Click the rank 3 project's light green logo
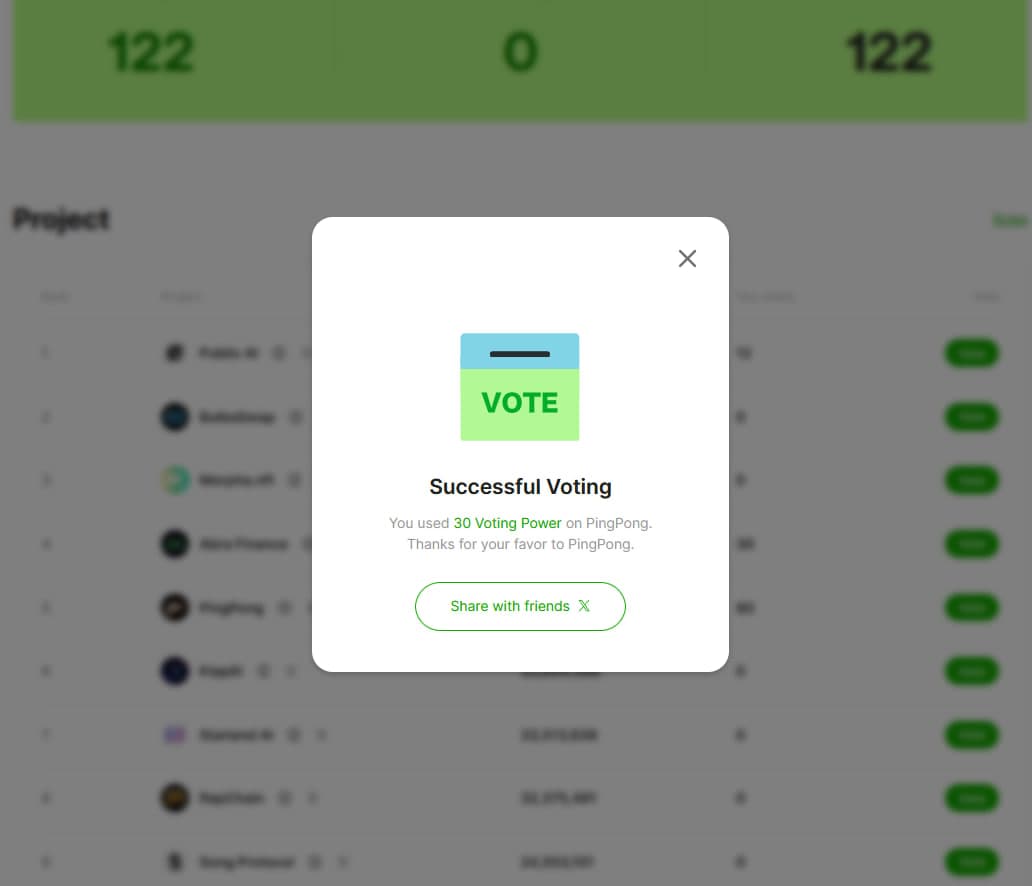The width and height of the screenshot is (1032, 886). 175,480
